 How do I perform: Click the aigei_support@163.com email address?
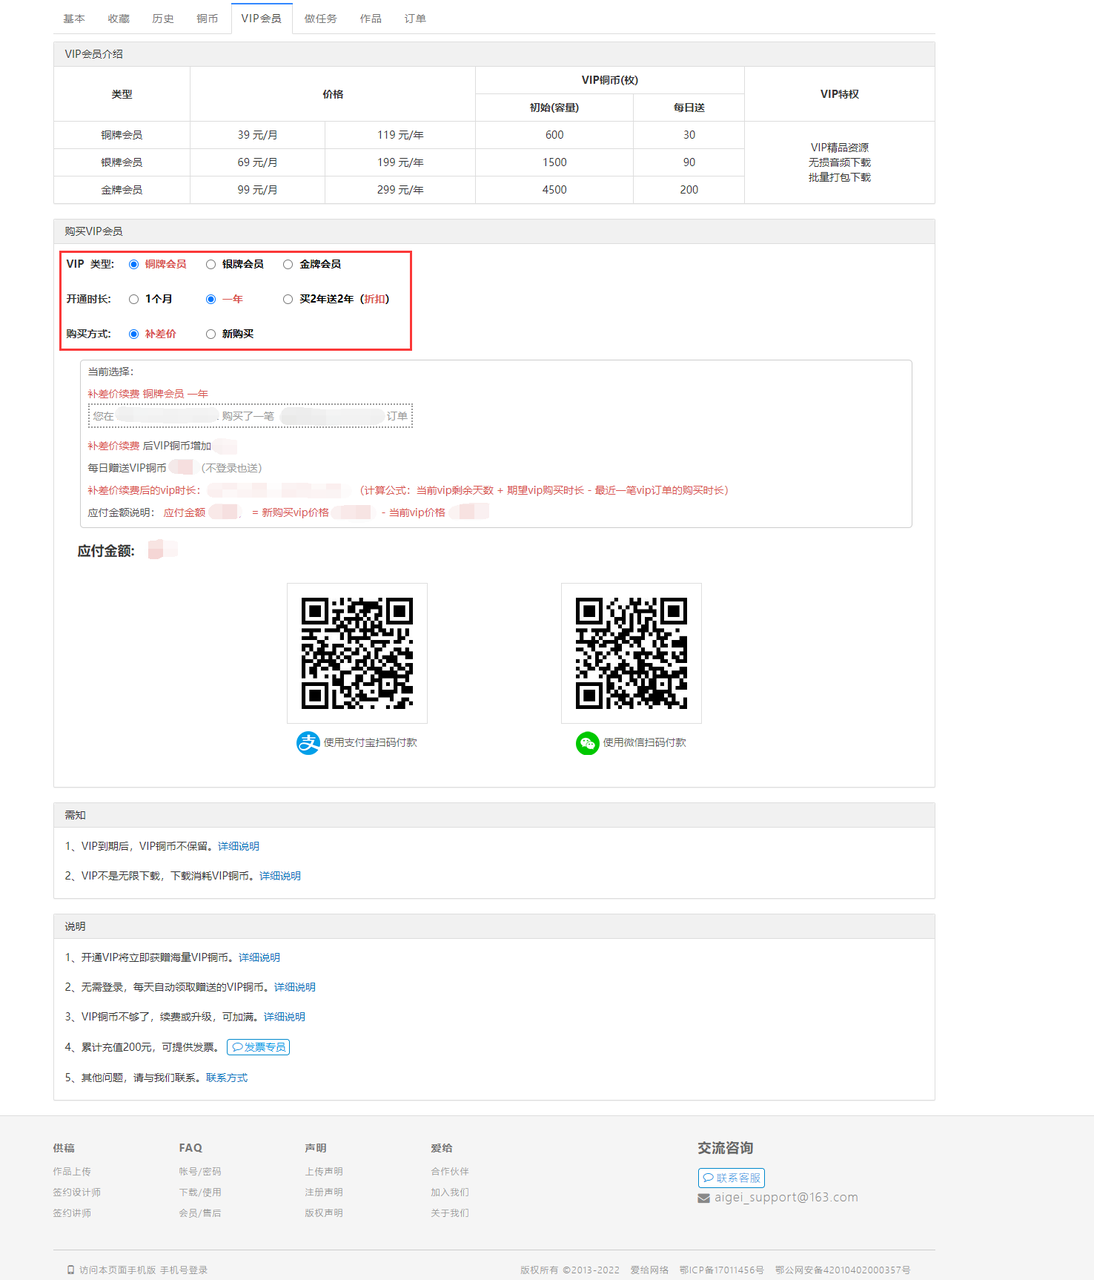(786, 1198)
